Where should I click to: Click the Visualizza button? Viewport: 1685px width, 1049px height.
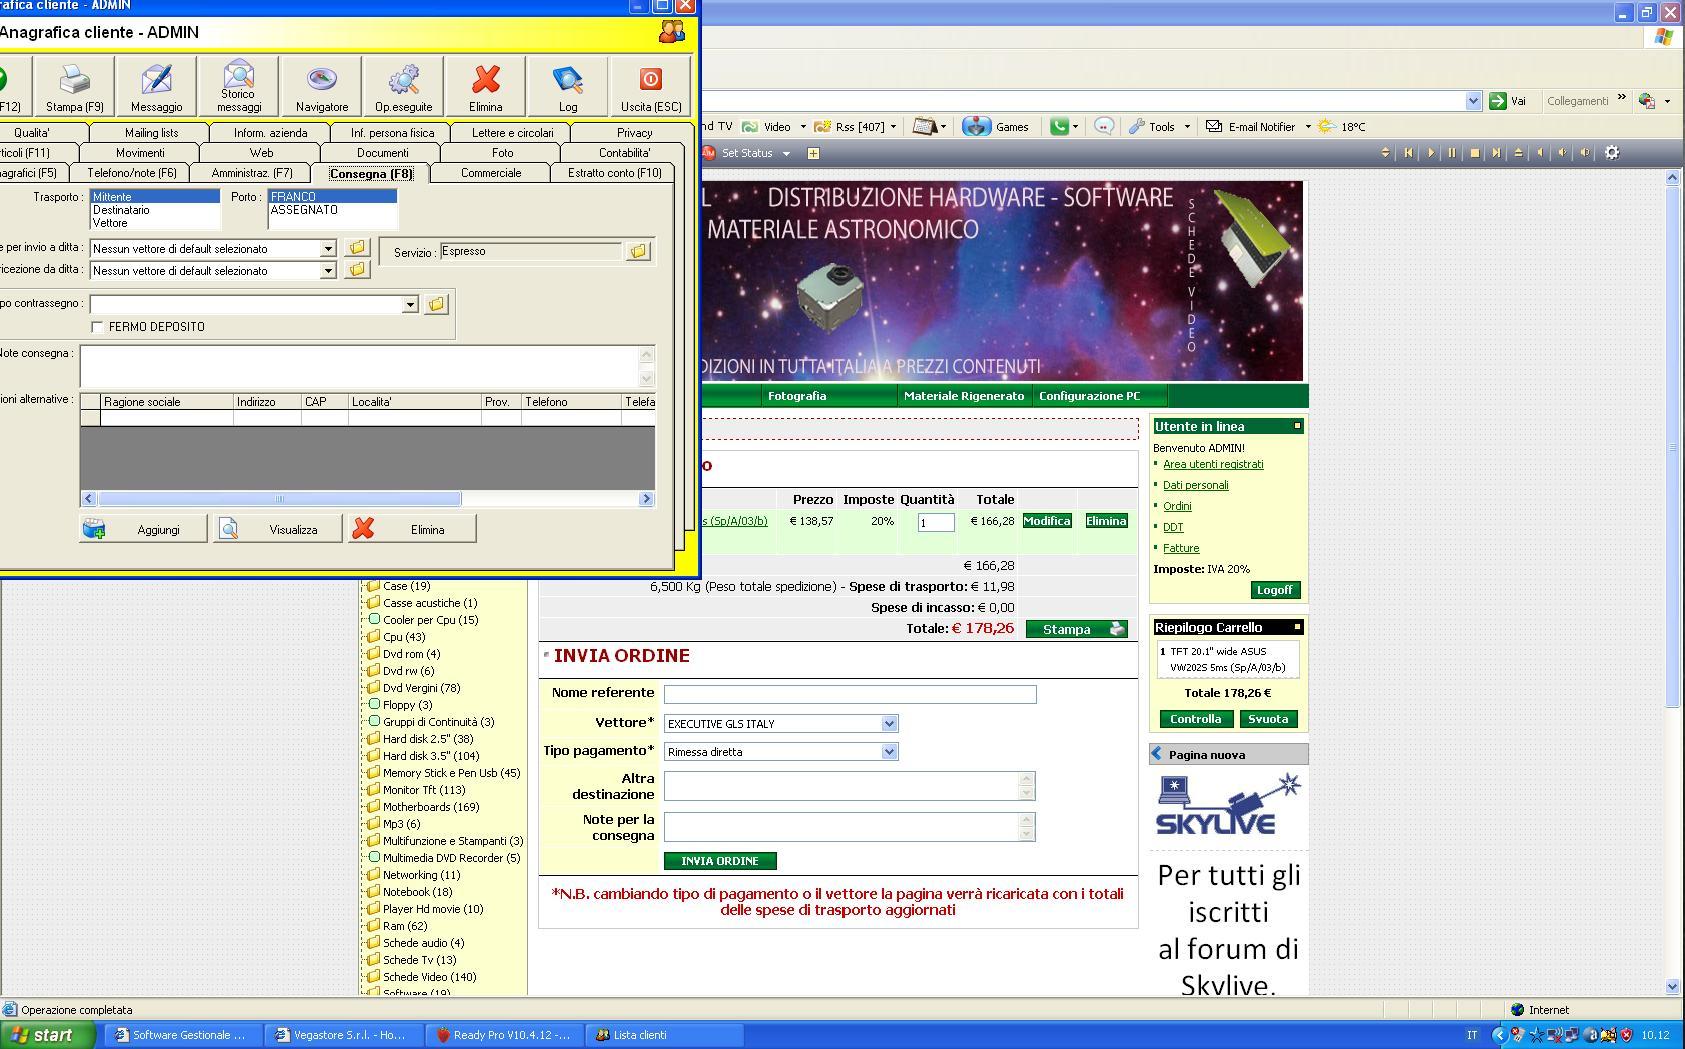[277, 529]
